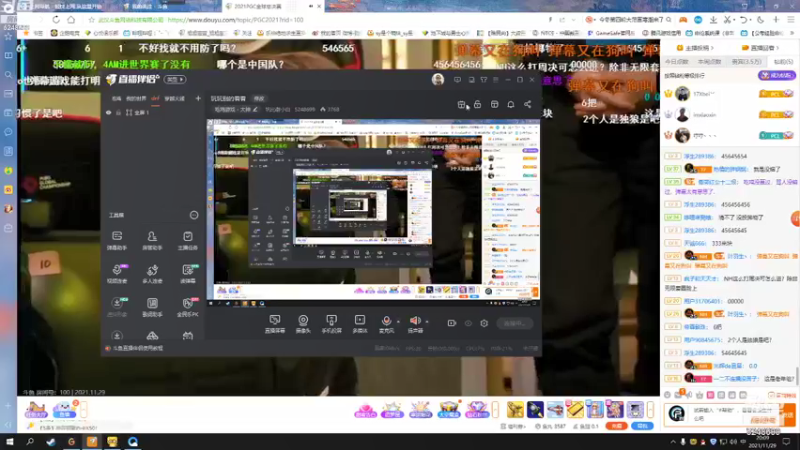This screenshot has width=800, height=450.
Task: Open Steam from the taskbar
Action: click(51, 442)
